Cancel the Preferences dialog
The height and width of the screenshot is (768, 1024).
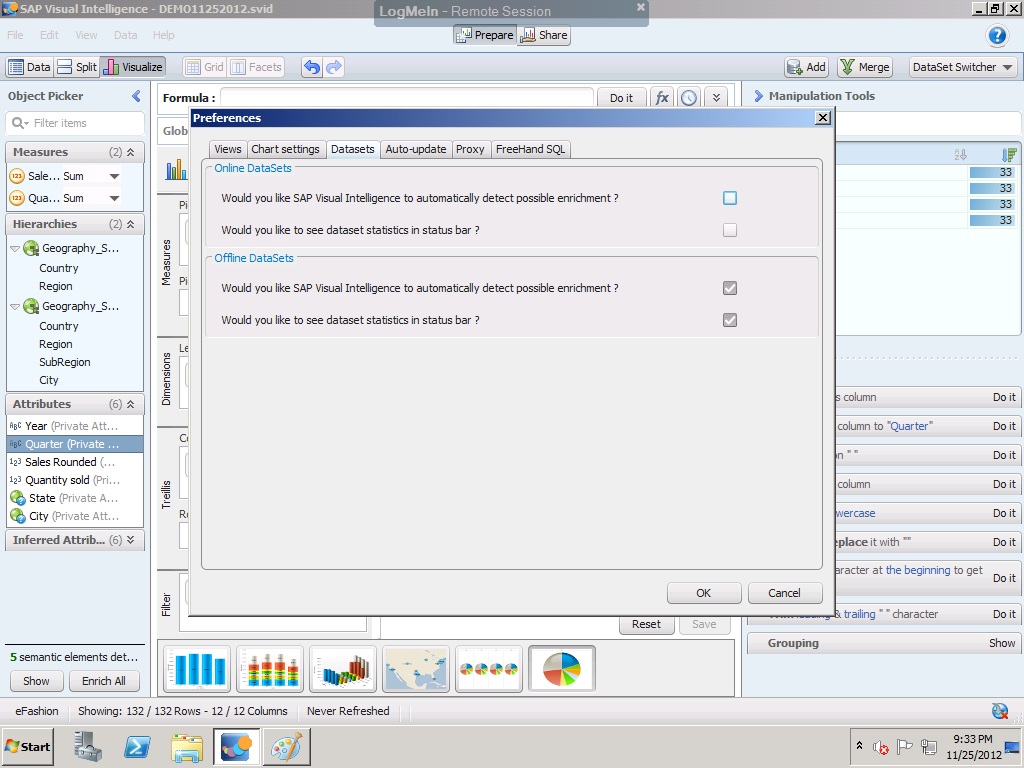click(x=784, y=593)
